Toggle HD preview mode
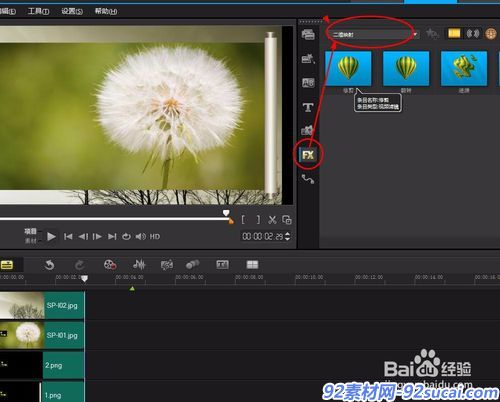Image resolution: width=500 pixels, height=402 pixels. [x=155, y=237]
